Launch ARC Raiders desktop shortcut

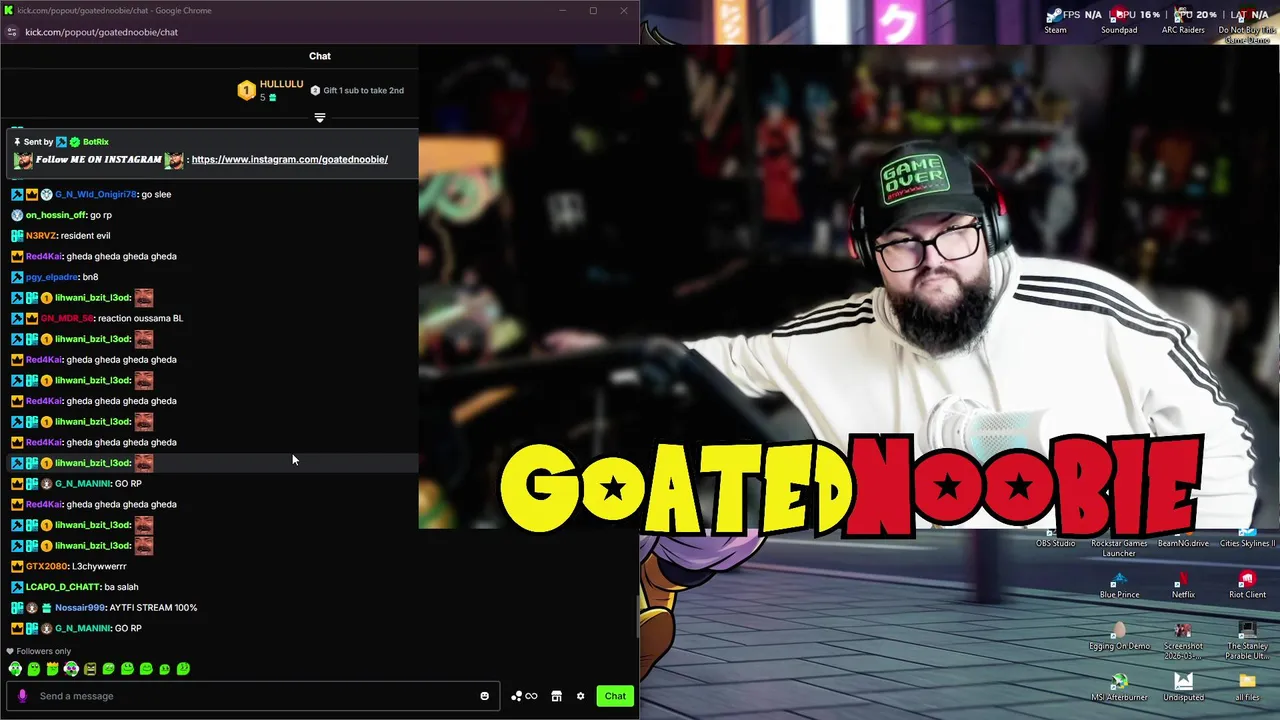point(1183,20)
